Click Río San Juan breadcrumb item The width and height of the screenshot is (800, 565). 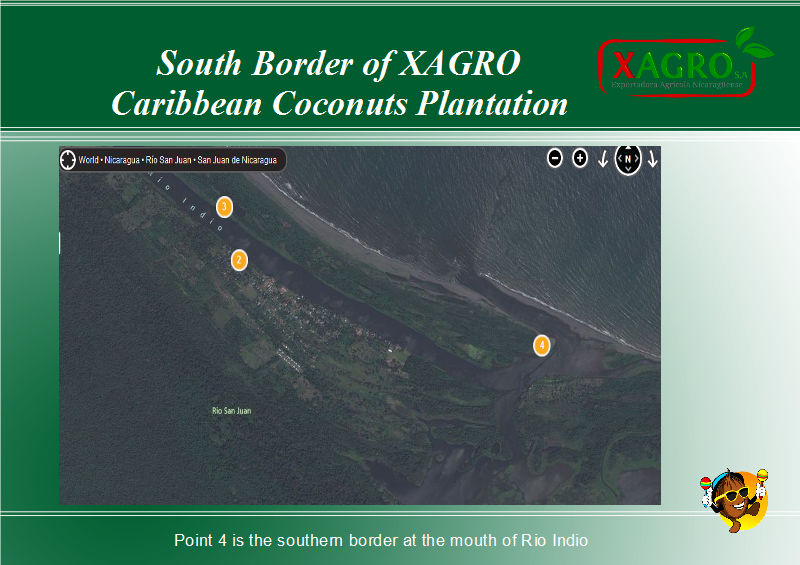(x=168, y=160)
